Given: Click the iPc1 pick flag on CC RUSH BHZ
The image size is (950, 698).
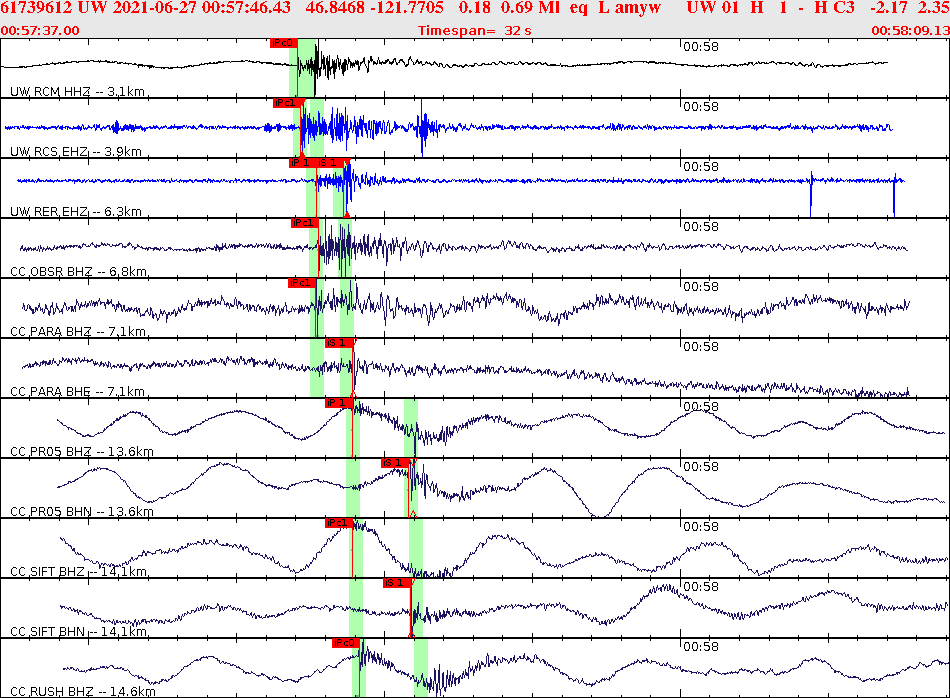Looking at the screenshot, I should pyautogui.click(x=346, y=643).
